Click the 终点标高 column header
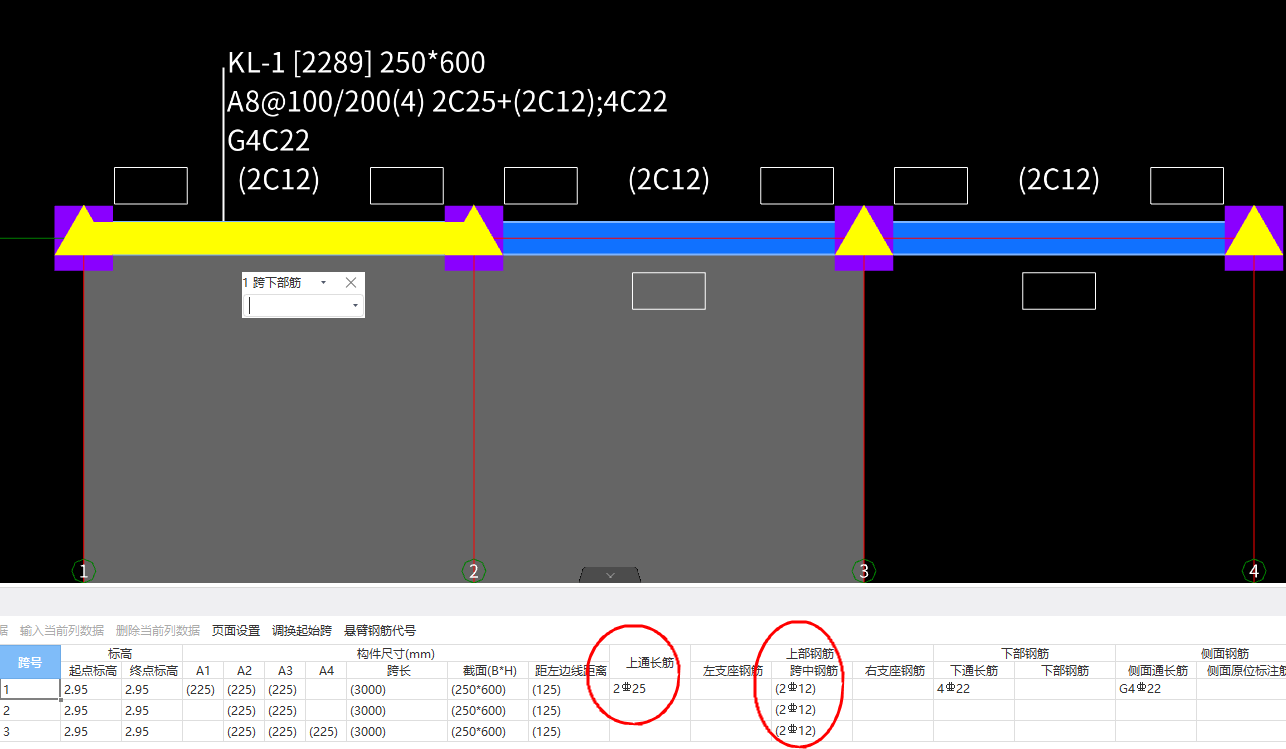 coord(153,671)
